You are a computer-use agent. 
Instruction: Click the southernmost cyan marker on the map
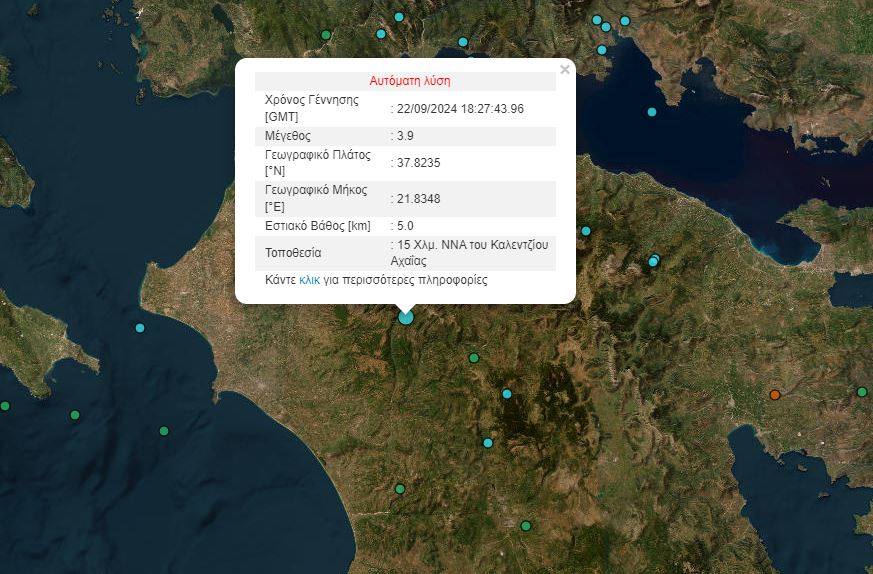point(488,443)
